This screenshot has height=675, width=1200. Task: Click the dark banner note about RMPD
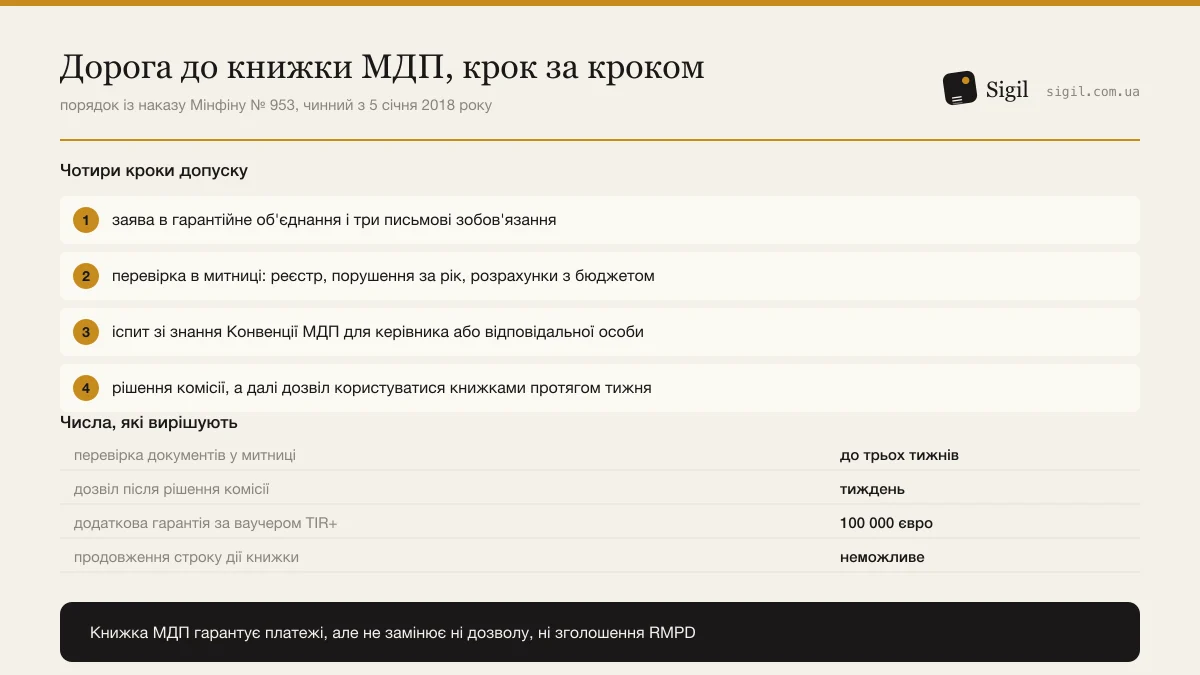[600, 632]
